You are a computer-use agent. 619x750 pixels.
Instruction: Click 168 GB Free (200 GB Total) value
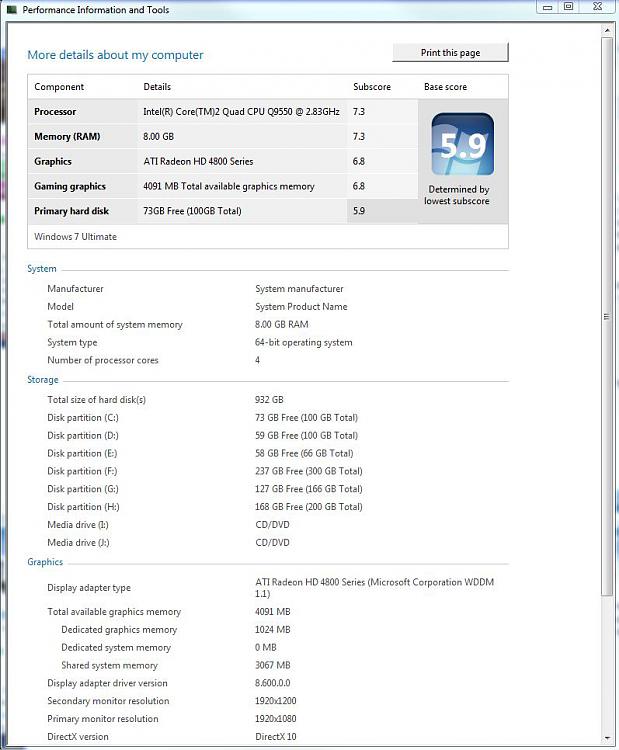(309, 507)
